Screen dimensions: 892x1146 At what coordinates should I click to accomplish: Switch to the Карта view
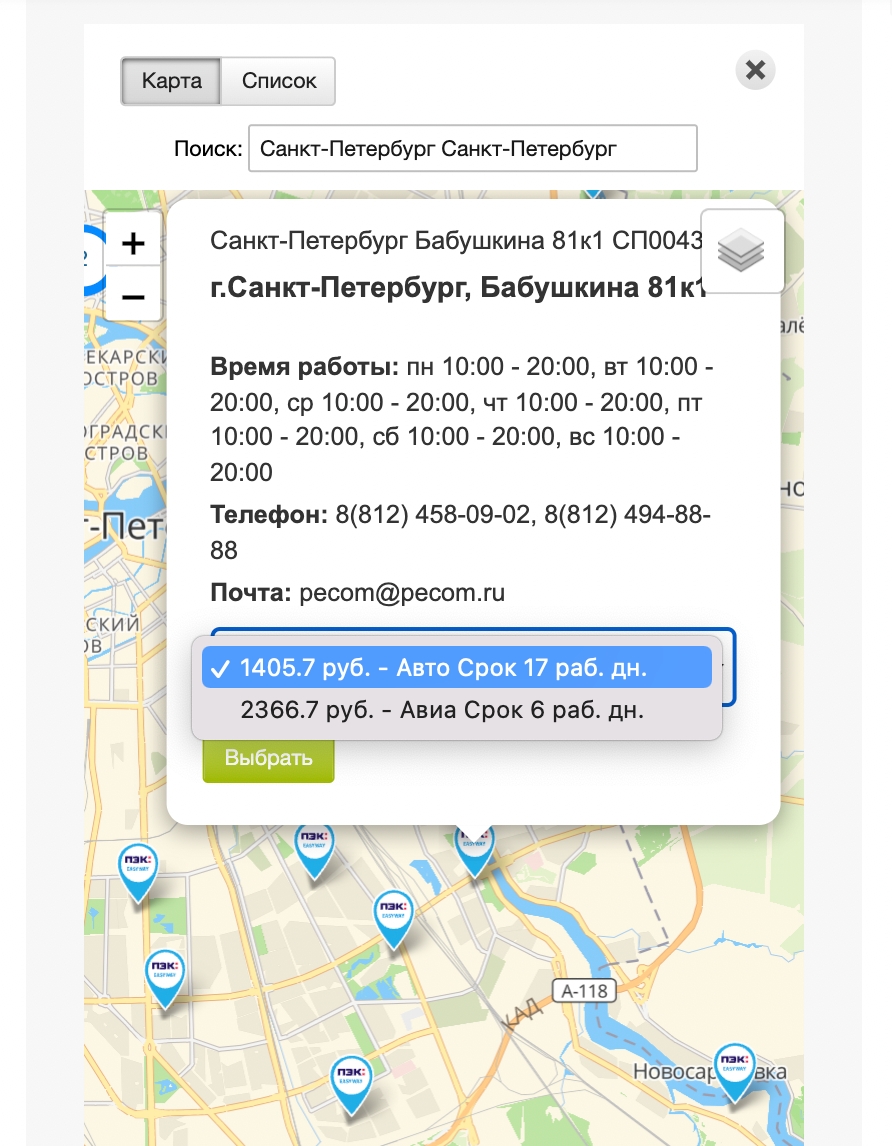pos(171,81)
